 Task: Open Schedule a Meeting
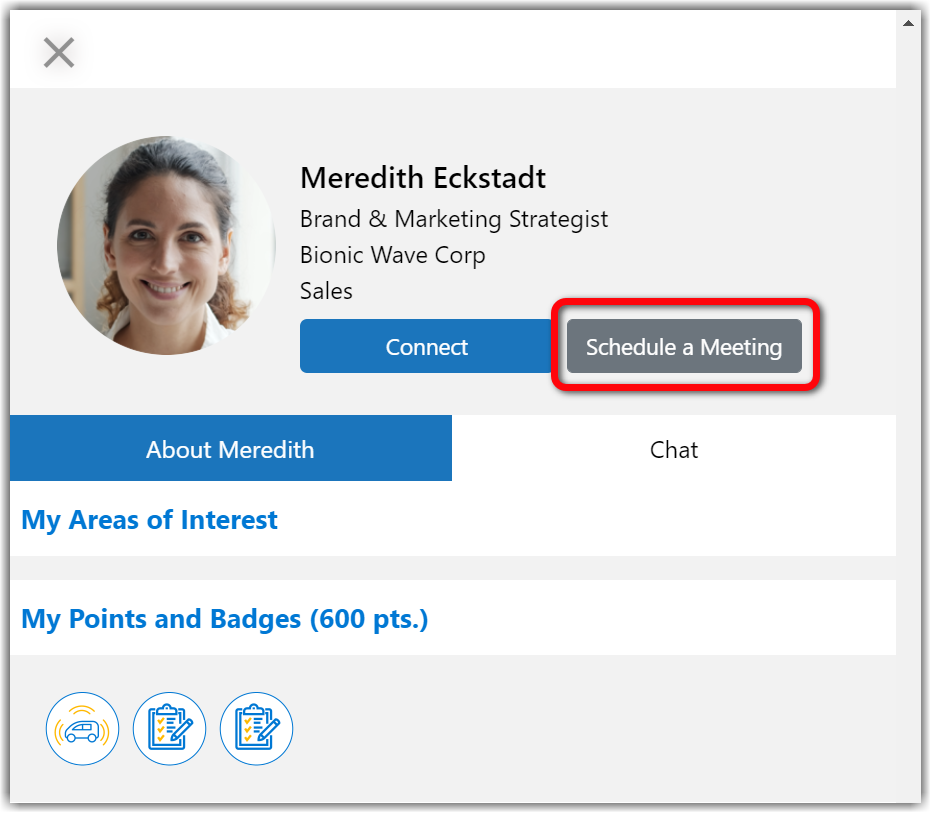pos(684,346)
